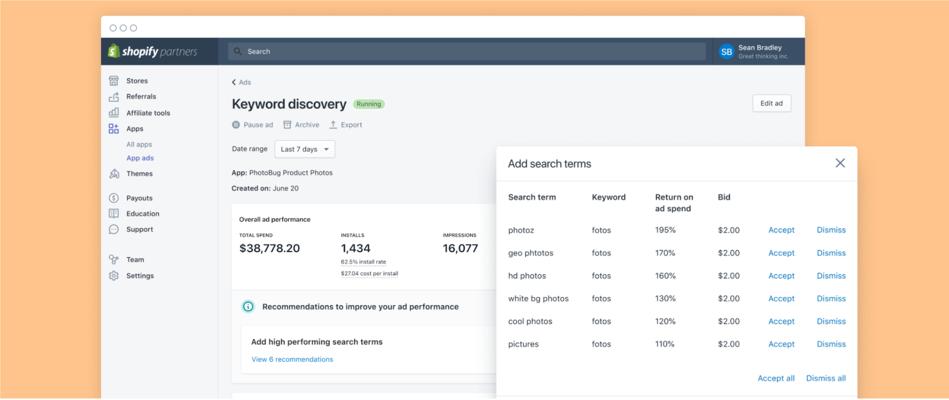The width and height of the screenshot is (949, 400).
Task: Open the Affiliate tools menu item
Action: tap(148, 113)
